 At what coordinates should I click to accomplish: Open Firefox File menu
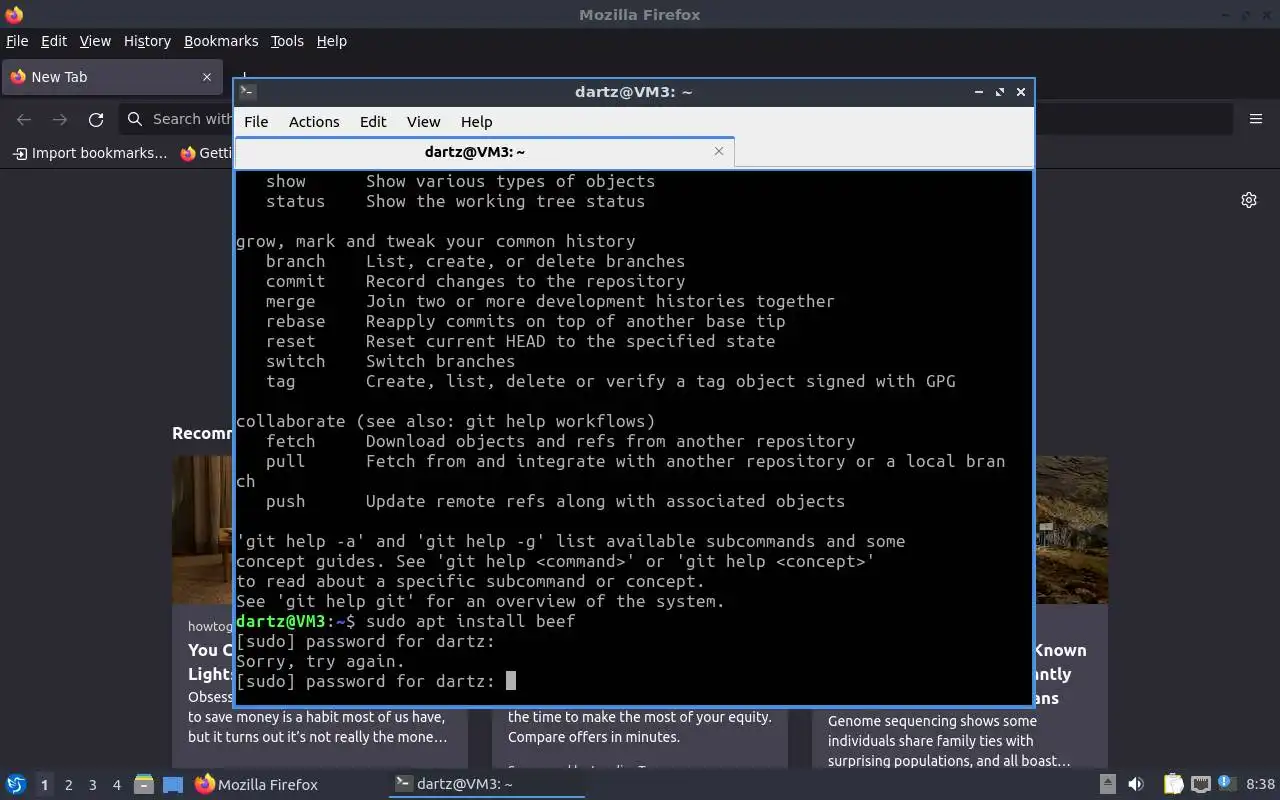(x=17, y=41)
